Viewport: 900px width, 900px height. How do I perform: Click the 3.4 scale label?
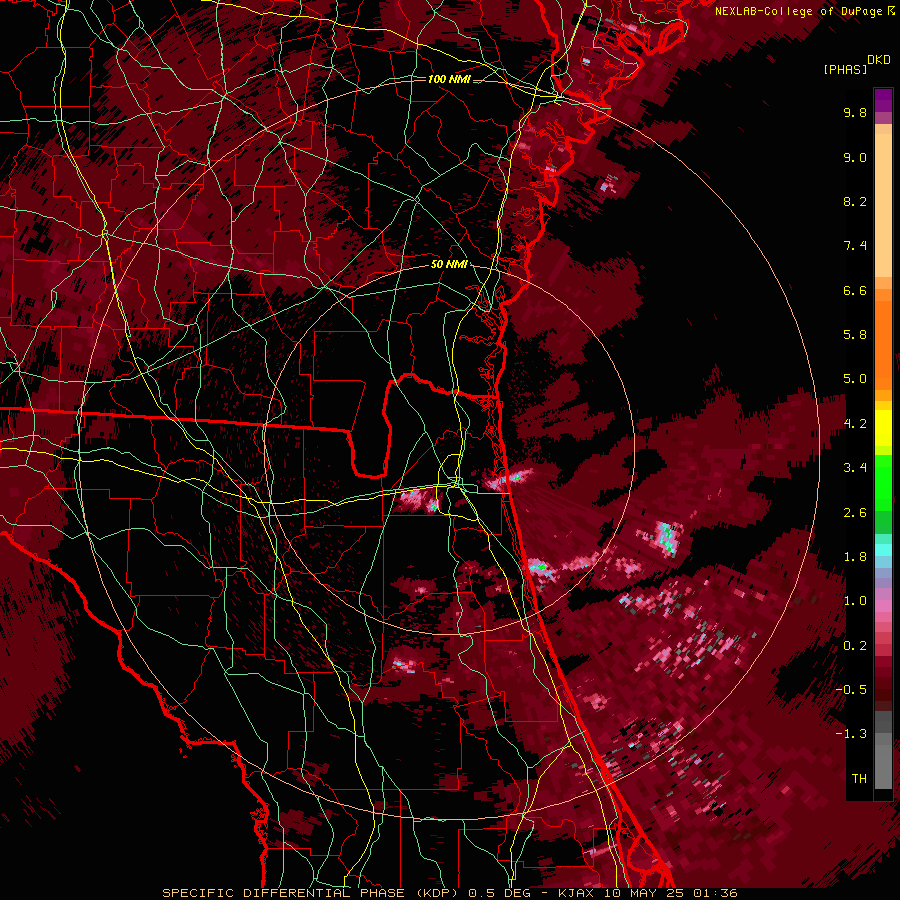[x=855, y=468]
